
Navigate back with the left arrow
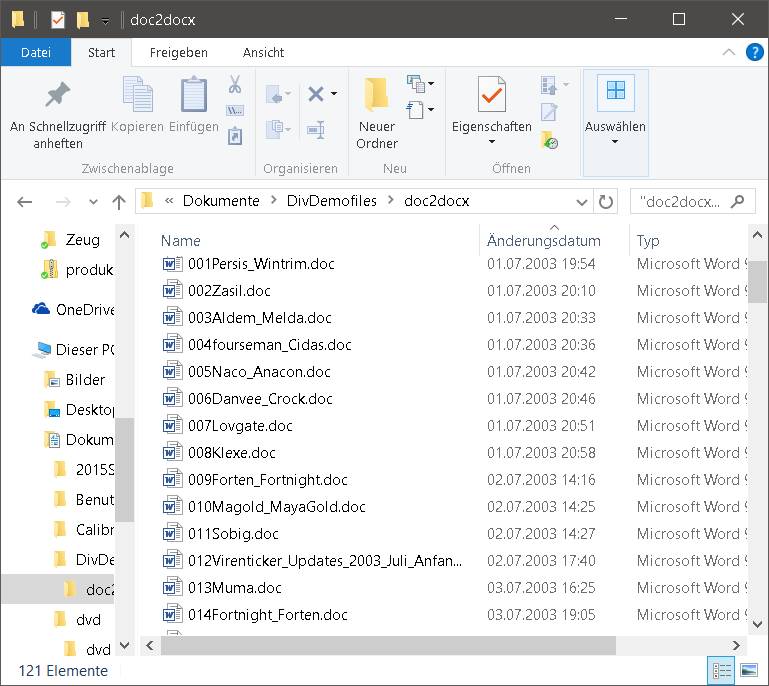tap(25, 201)
